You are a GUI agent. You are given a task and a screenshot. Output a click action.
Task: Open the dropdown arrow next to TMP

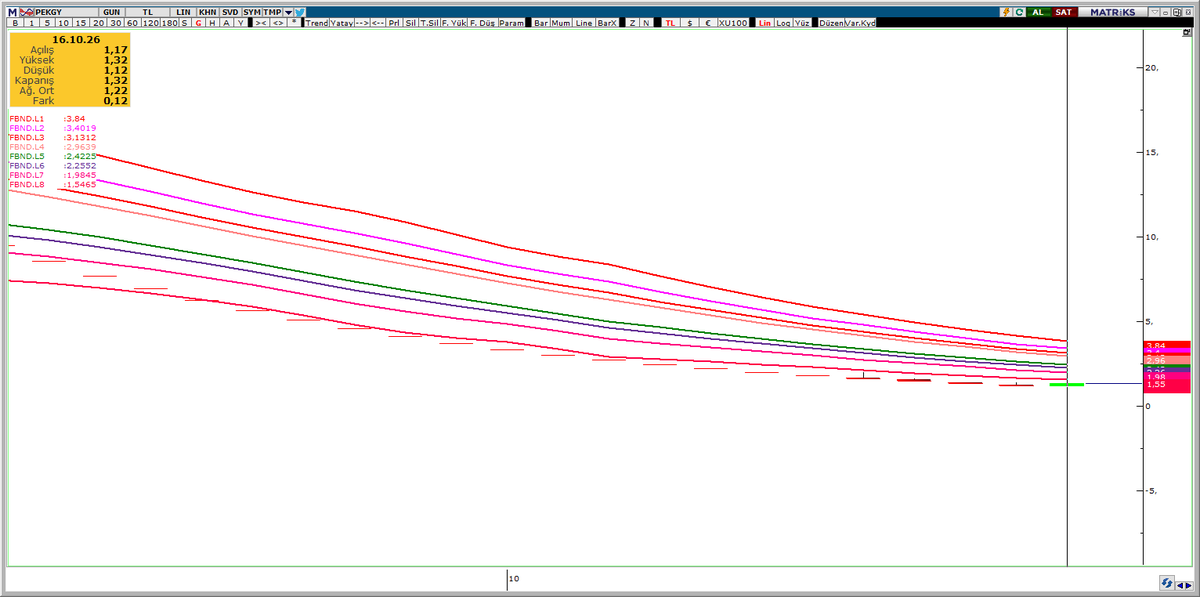[x=288, y=11]
